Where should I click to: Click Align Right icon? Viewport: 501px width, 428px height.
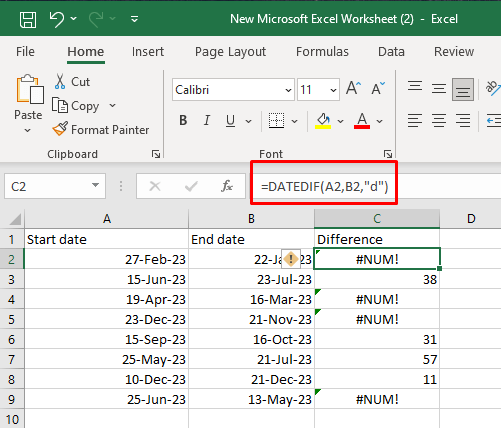pos(463,120)
